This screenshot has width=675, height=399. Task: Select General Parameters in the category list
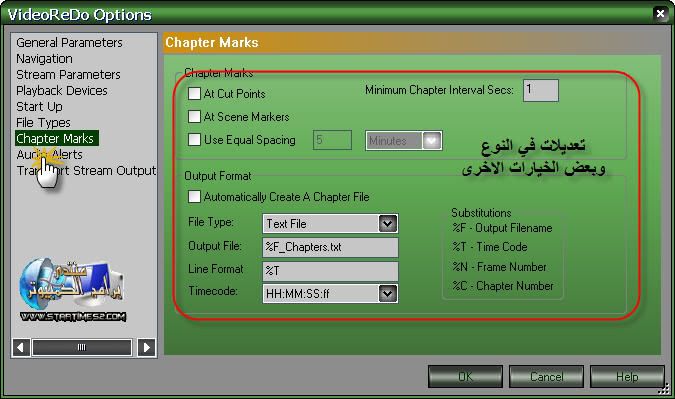(69, 43)
